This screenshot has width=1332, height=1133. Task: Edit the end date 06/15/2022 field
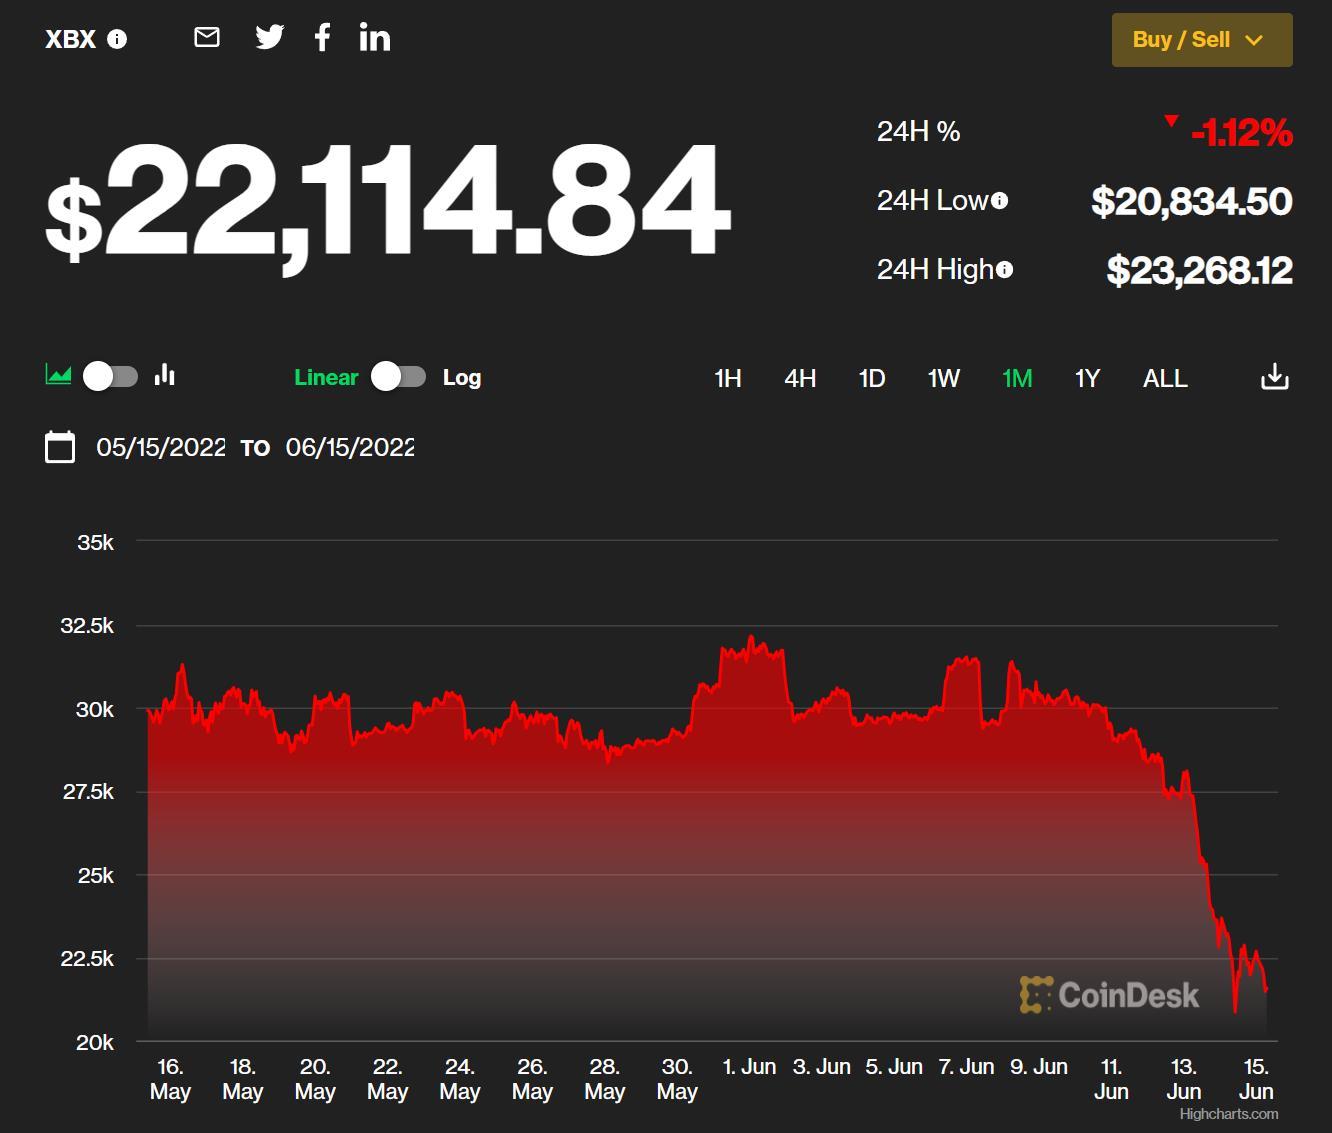[350, 447]
